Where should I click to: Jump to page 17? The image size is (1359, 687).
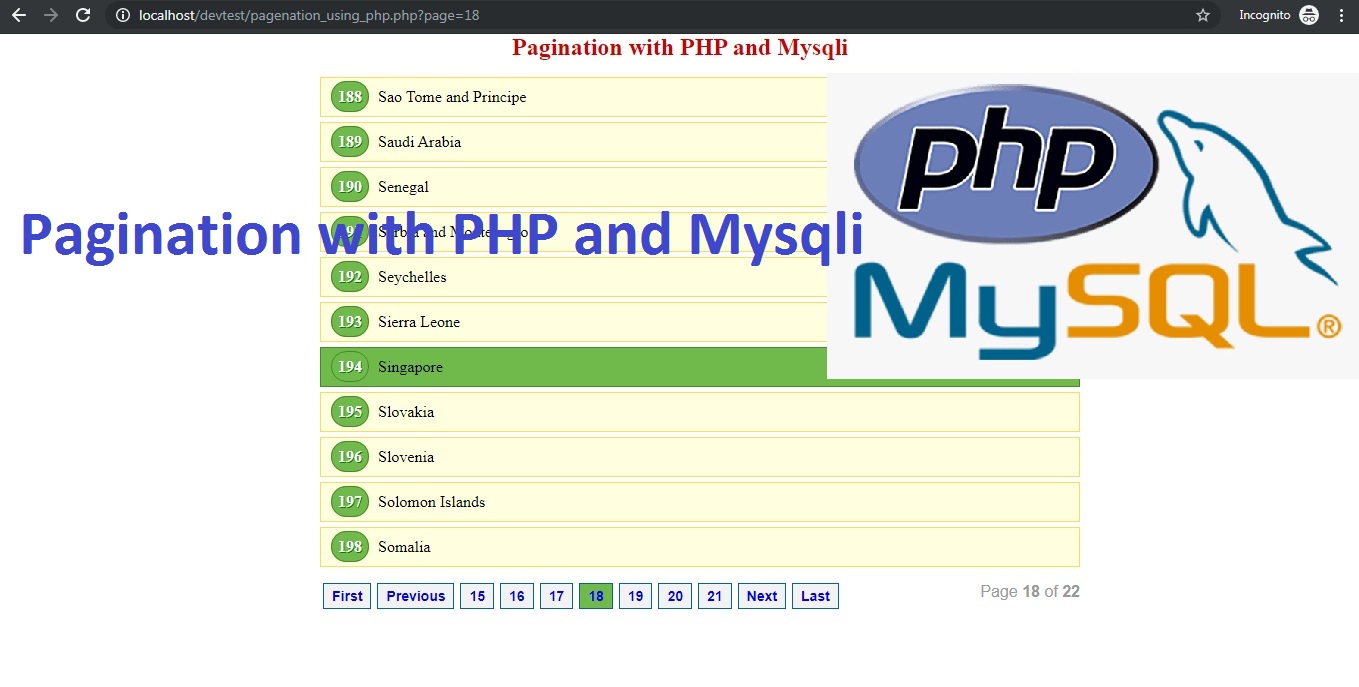[556, 596]
